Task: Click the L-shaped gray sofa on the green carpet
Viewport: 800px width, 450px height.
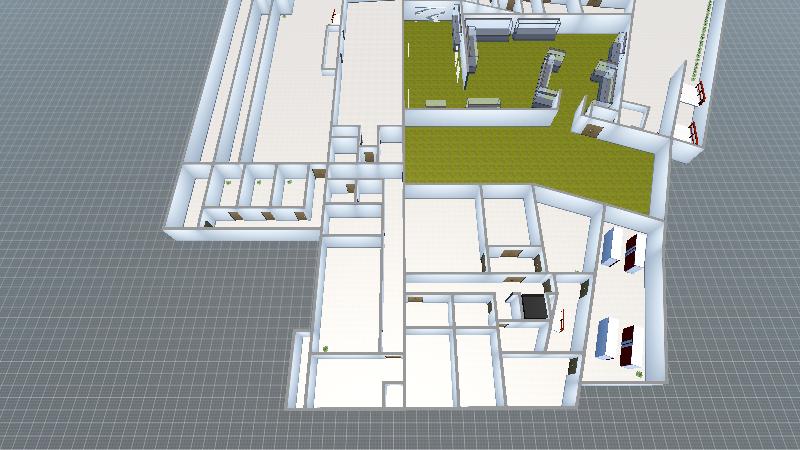Action: 548,80
